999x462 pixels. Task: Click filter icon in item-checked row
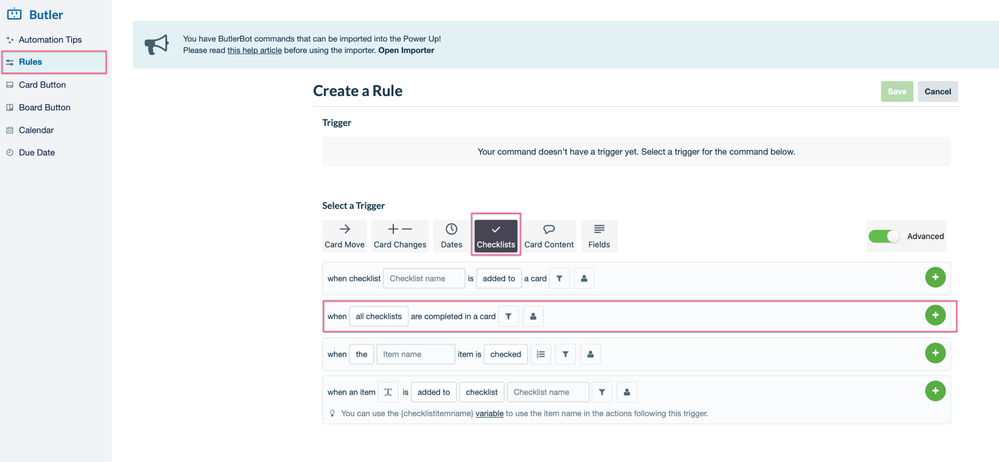click(x=565, y=354)
